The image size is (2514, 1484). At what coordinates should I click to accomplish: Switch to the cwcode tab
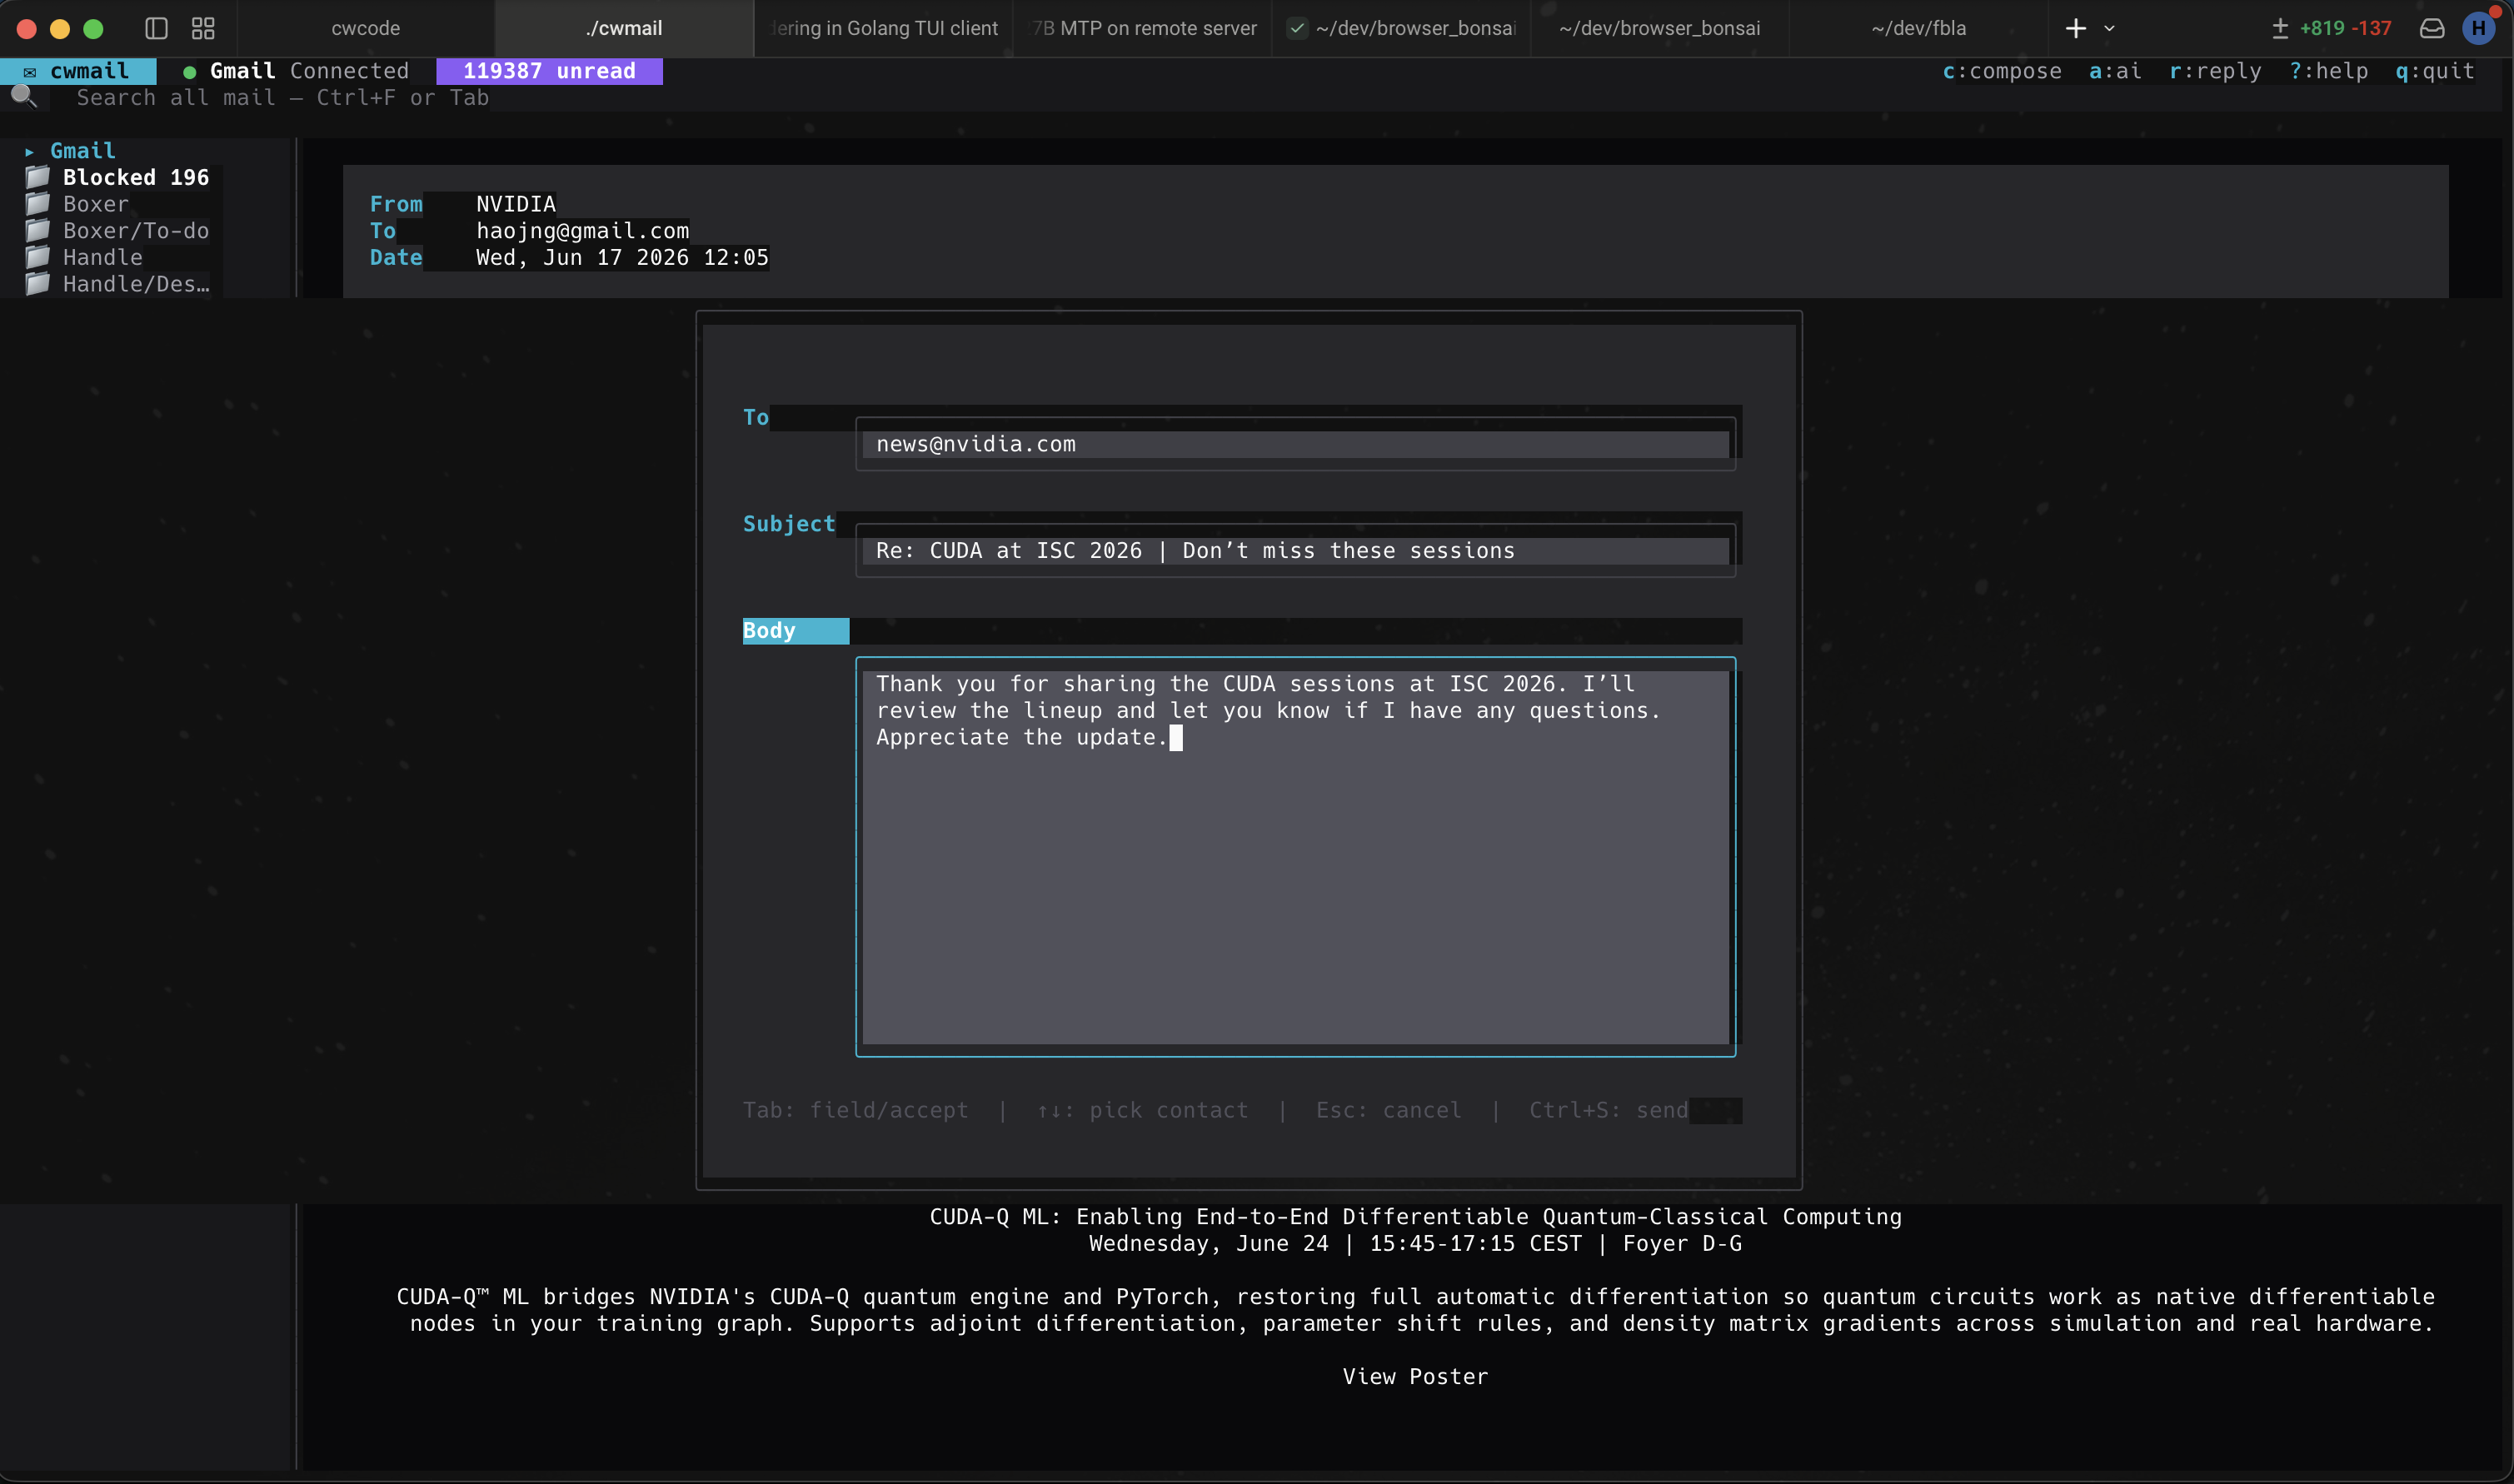[366, 28]
